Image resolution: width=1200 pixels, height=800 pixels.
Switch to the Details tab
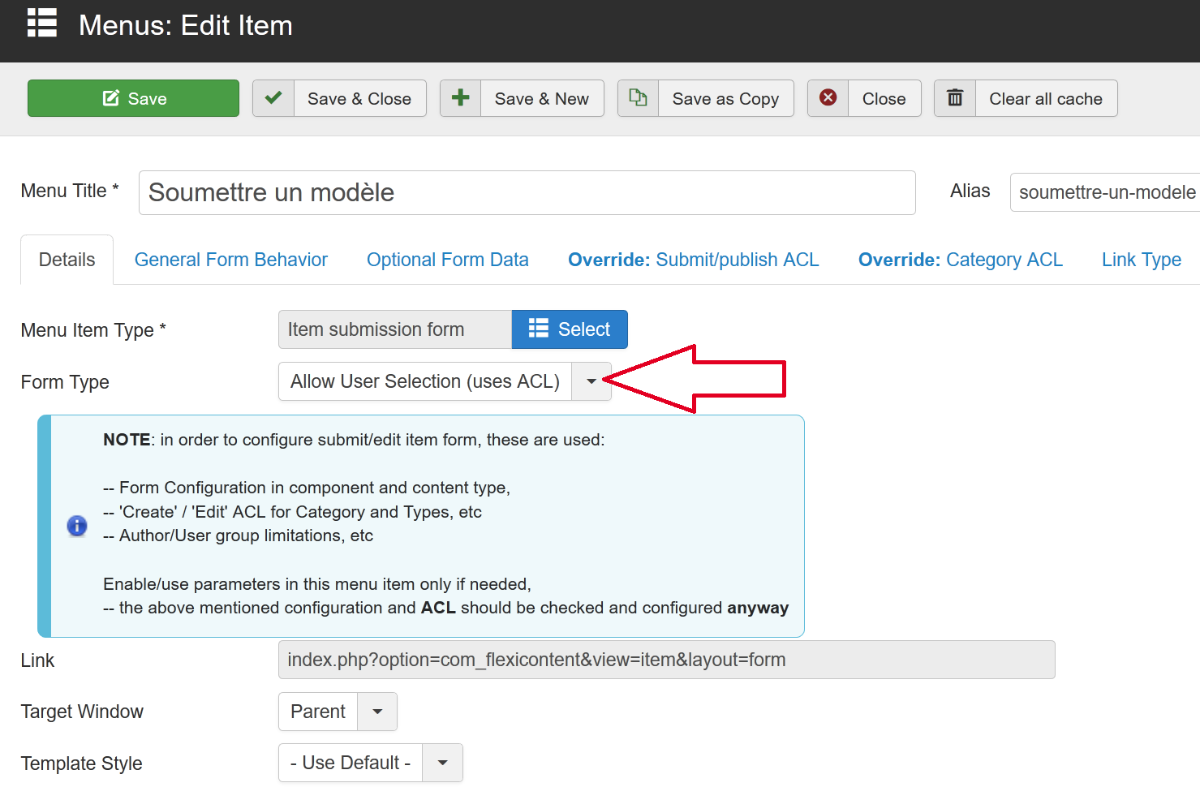(67, 260)
